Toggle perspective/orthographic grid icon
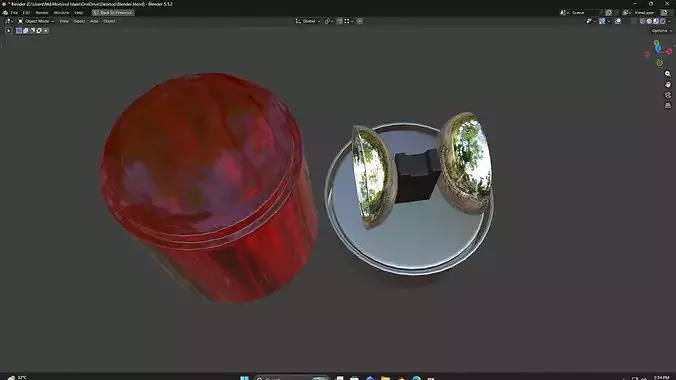The width and height of the screenshot is (676, 380). pyautogui.click(x=668, y=105)
